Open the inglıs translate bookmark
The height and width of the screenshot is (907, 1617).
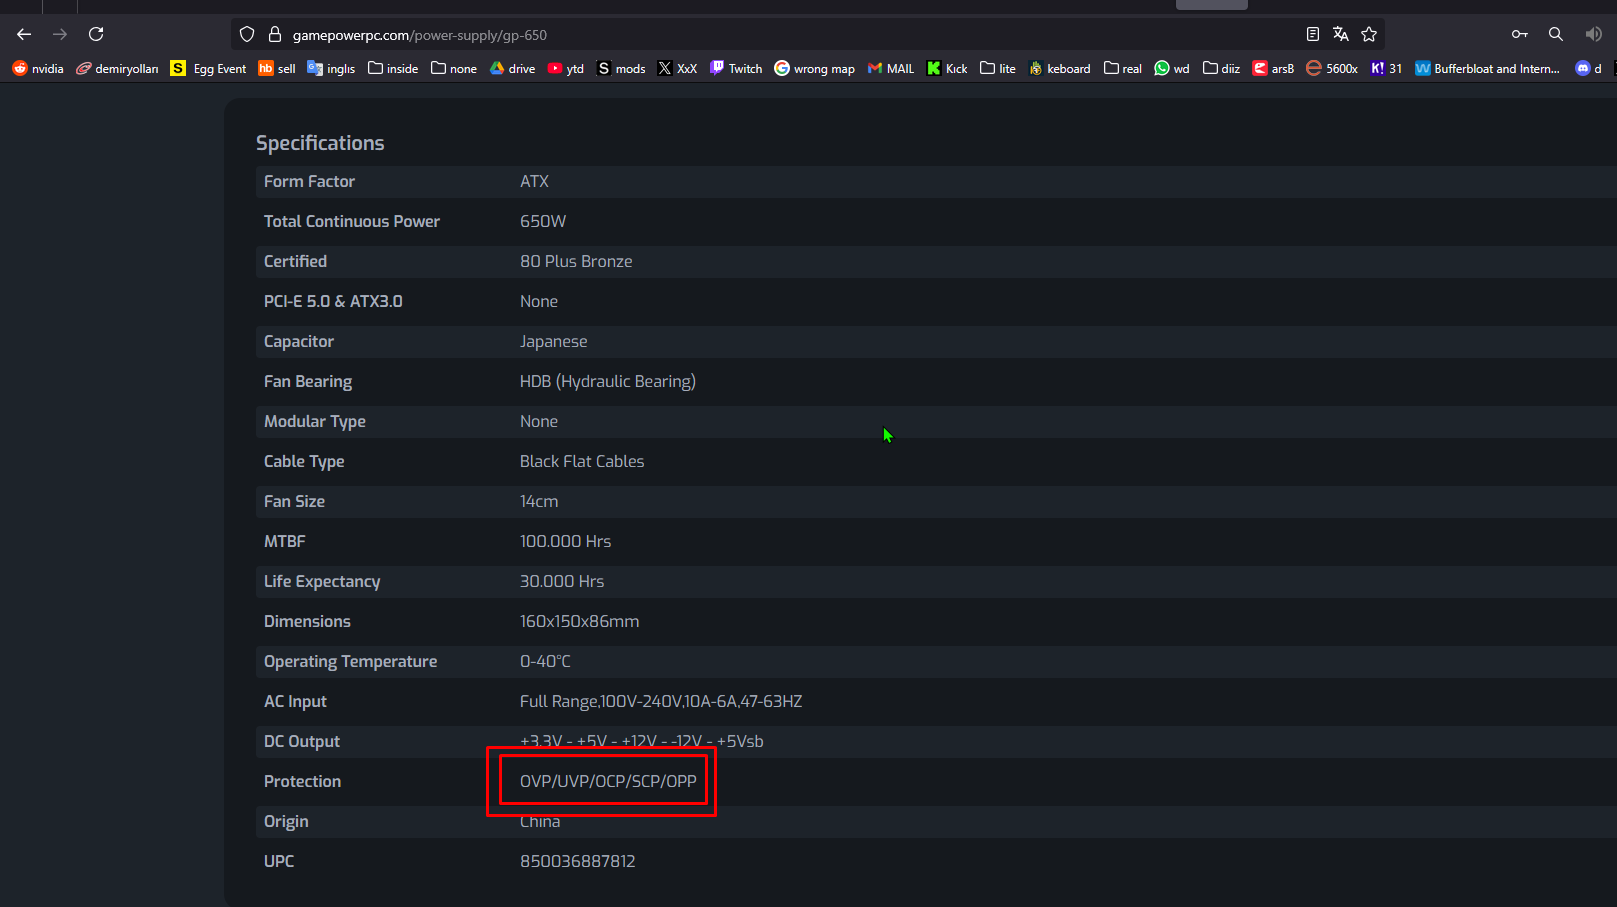331,68
